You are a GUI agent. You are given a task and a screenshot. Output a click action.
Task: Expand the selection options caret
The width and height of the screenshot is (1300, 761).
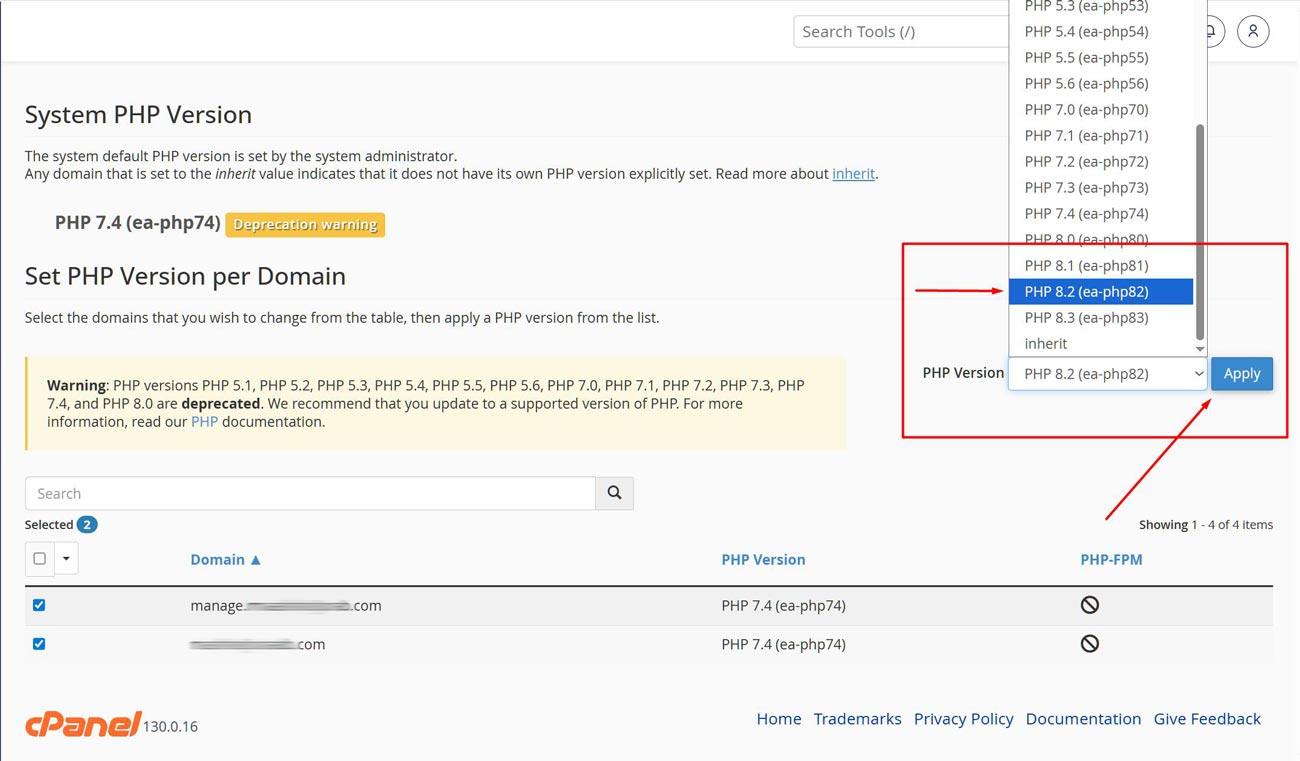coord(66,558)
